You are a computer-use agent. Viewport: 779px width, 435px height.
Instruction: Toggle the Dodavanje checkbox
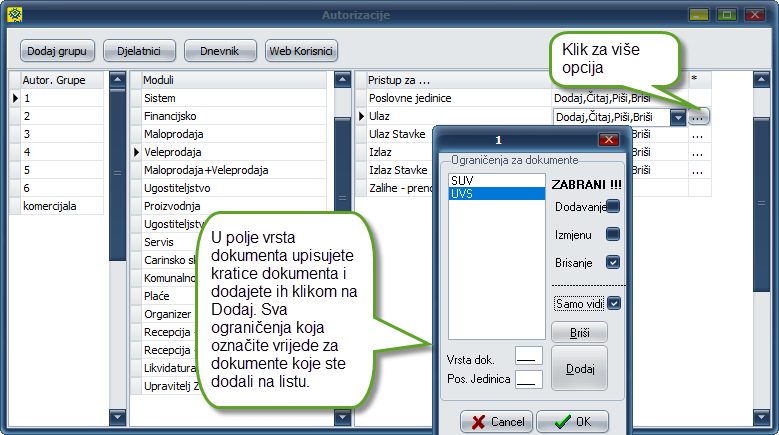click(613, 206)
